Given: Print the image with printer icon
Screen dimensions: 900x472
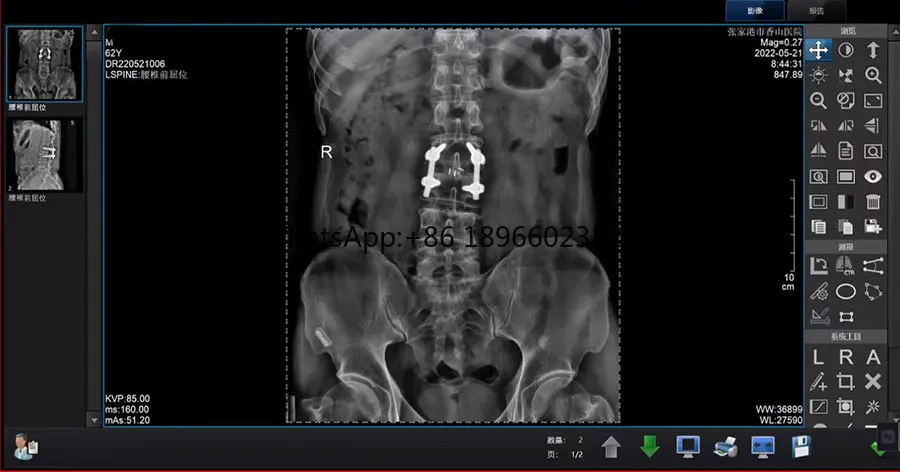Looking at the screenshot, I should click(725, 446).
